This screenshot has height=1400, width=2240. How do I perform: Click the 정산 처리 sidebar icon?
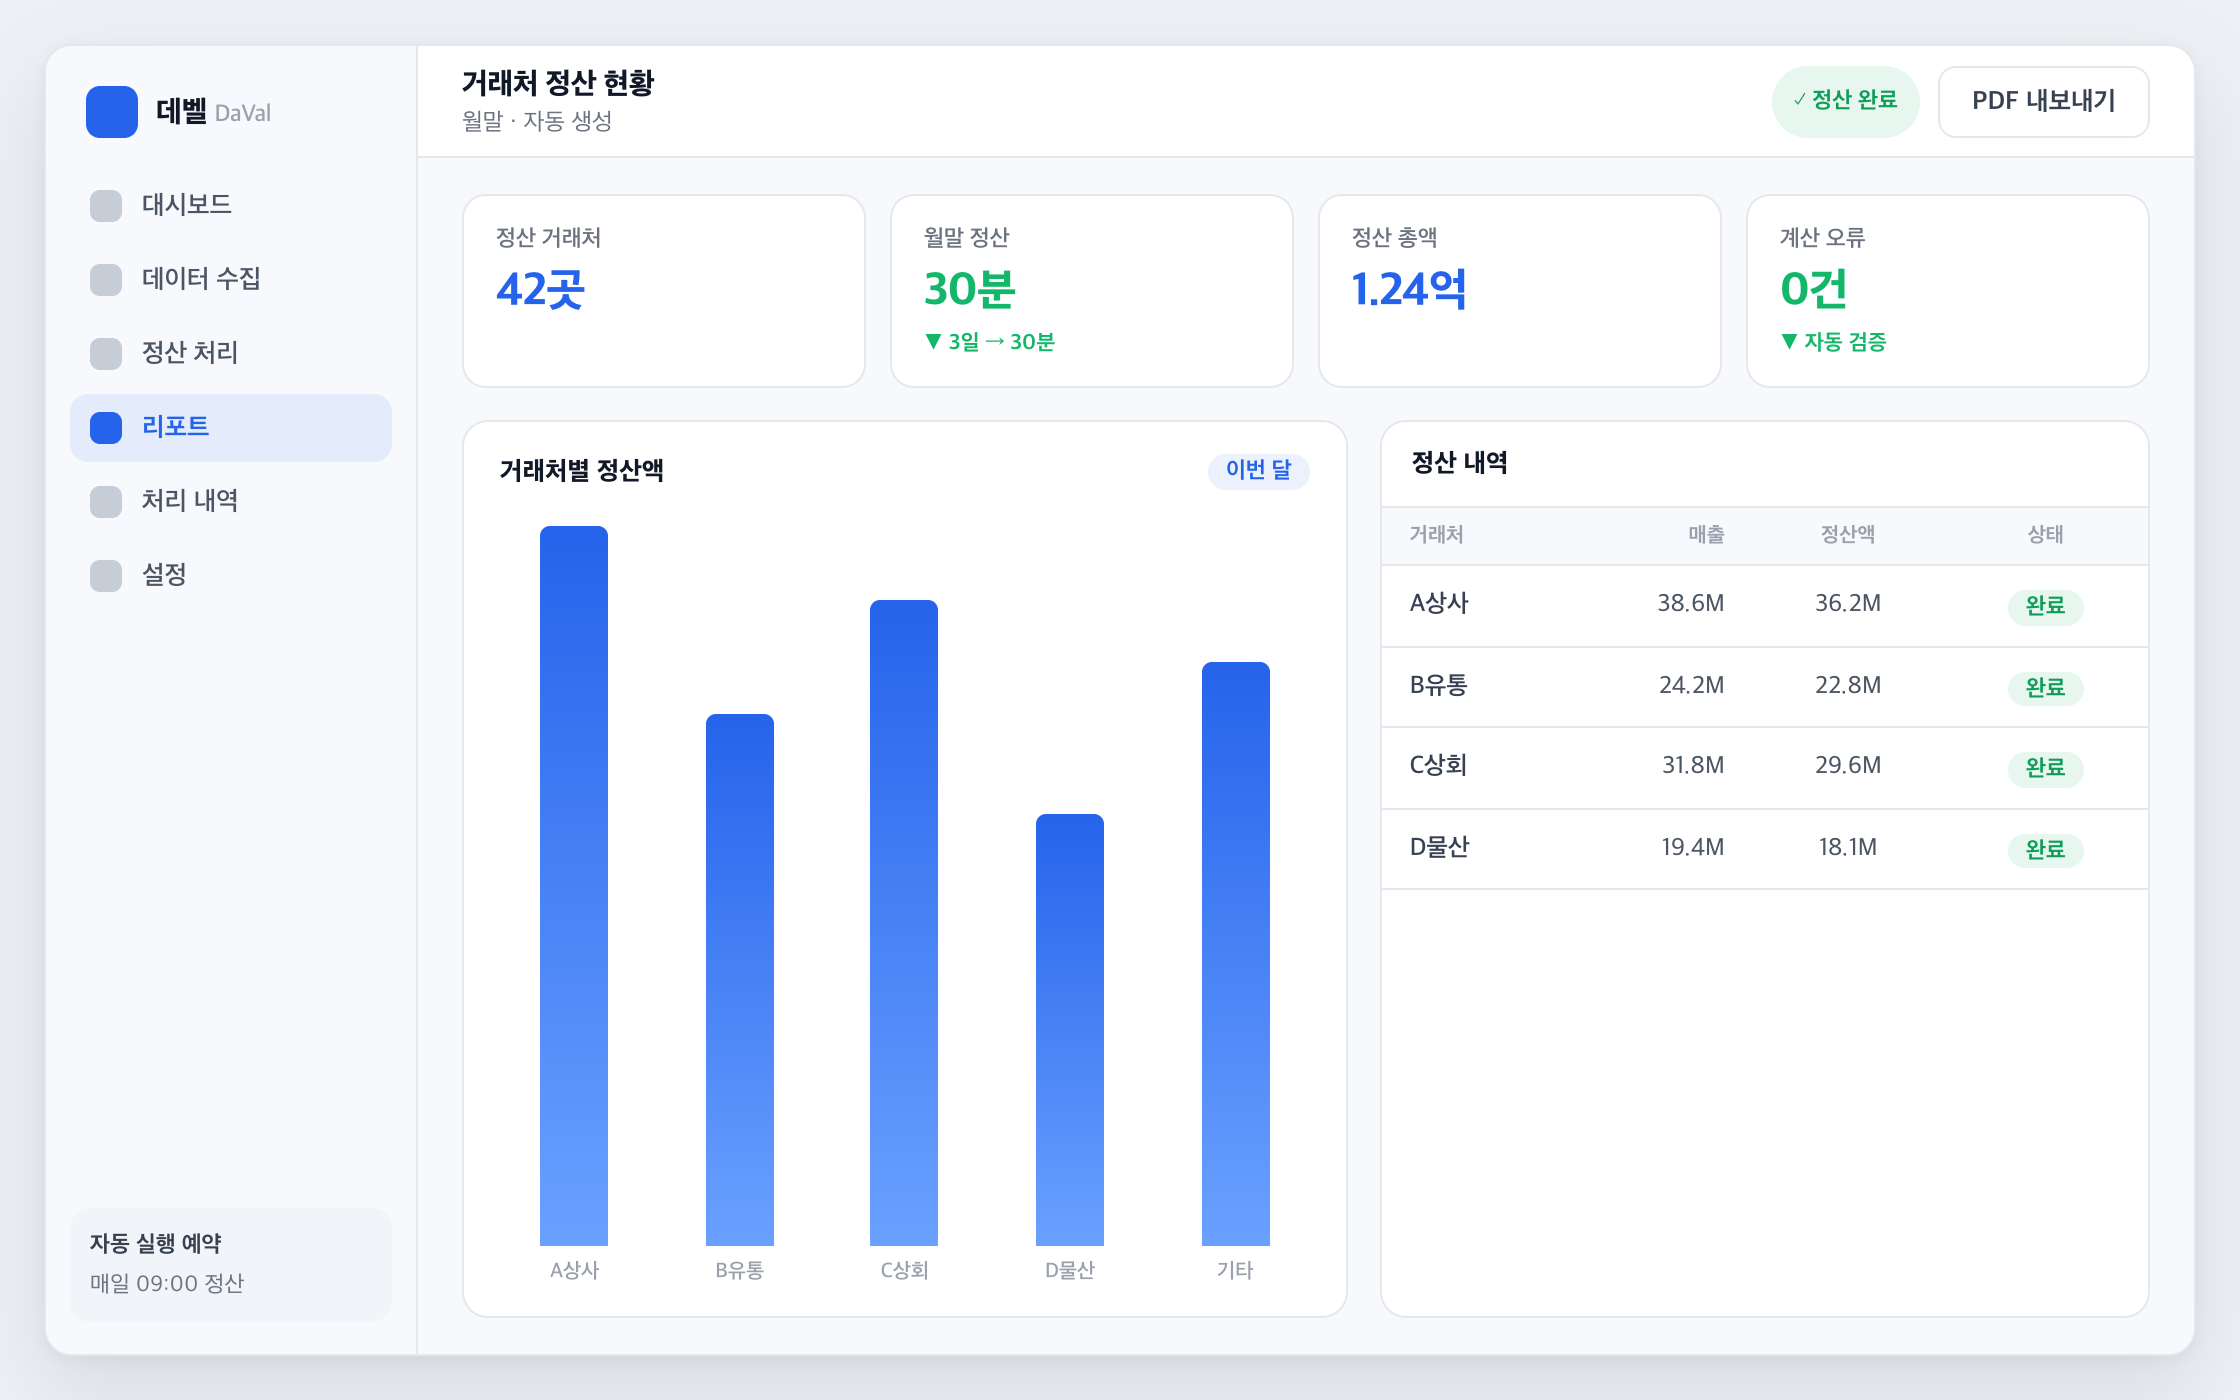point(106,354)
